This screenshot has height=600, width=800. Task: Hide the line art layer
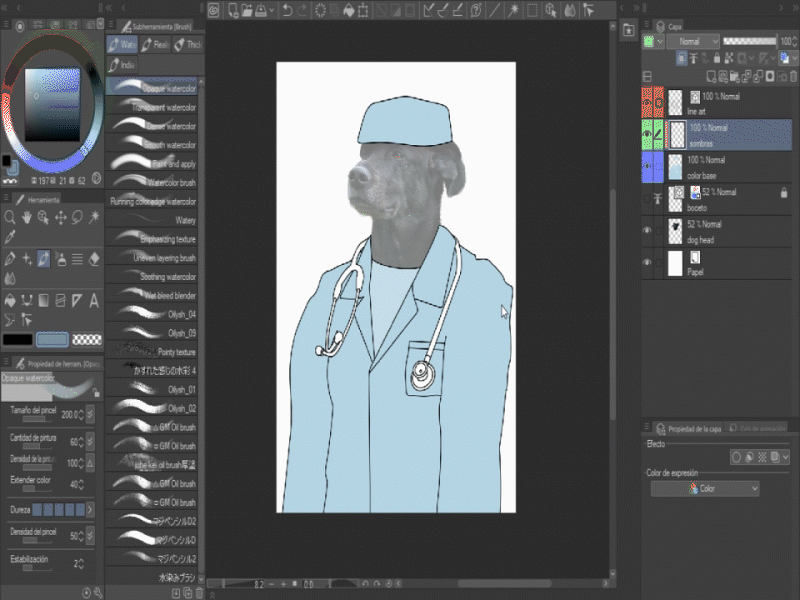coord(647,103)
